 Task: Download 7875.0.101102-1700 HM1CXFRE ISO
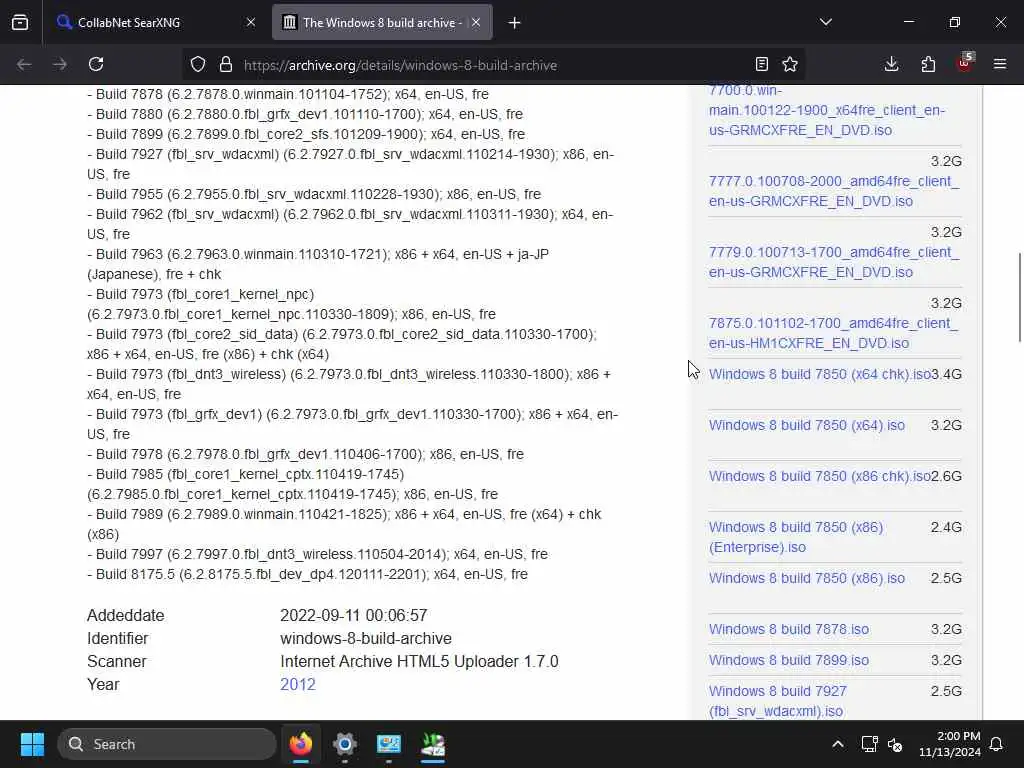click(833, 333)
